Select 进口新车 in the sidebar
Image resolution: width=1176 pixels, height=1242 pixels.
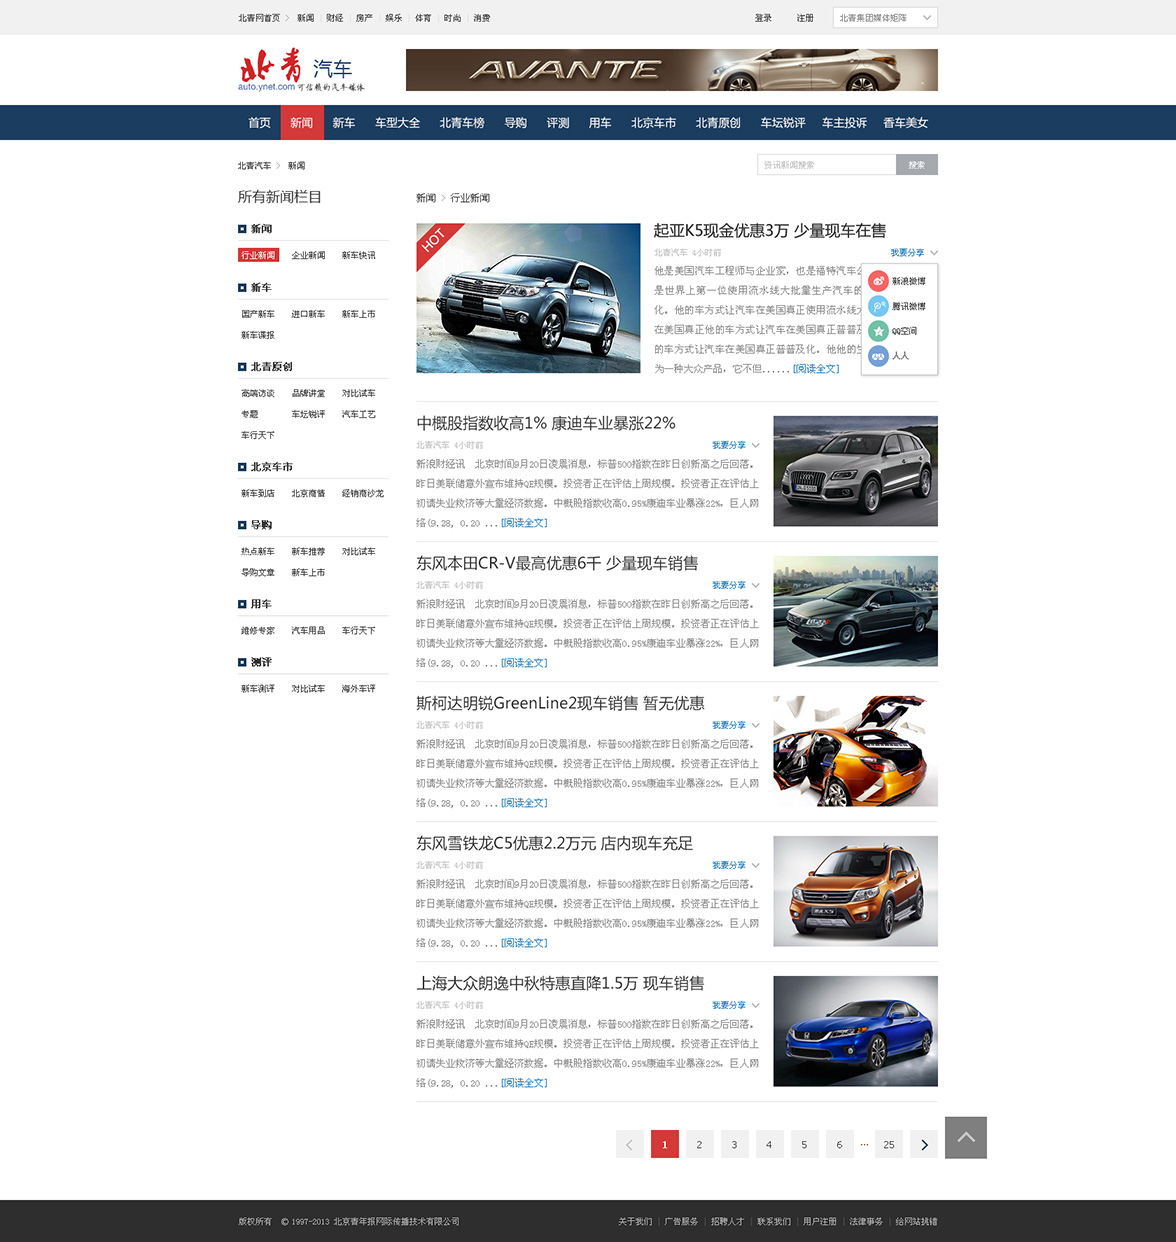[x=308, y=314]
